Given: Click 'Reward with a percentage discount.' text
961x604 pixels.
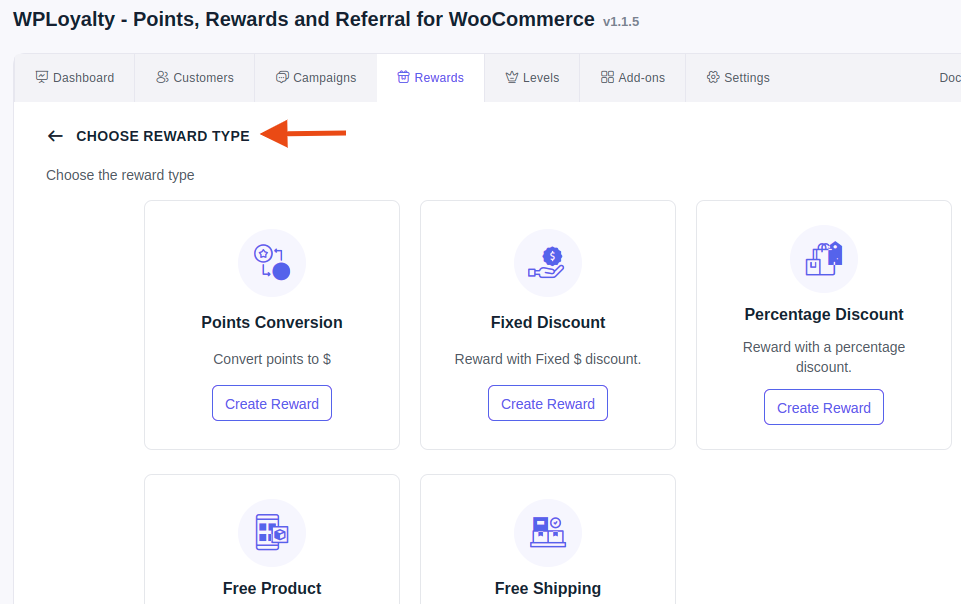Looking at the screenshot, I should 824,357.
